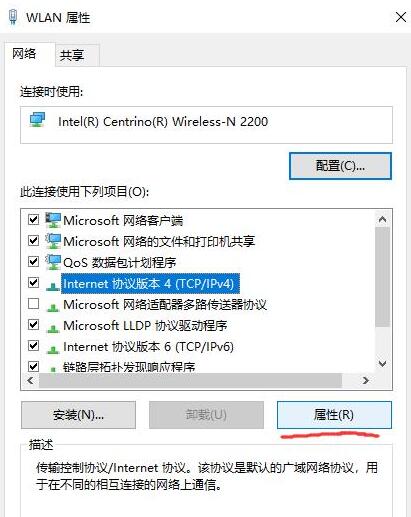Uncheck Internet 协议版本 4 checkbox
The height and width of the screenshot is (517, 411).
click(33, 283)
